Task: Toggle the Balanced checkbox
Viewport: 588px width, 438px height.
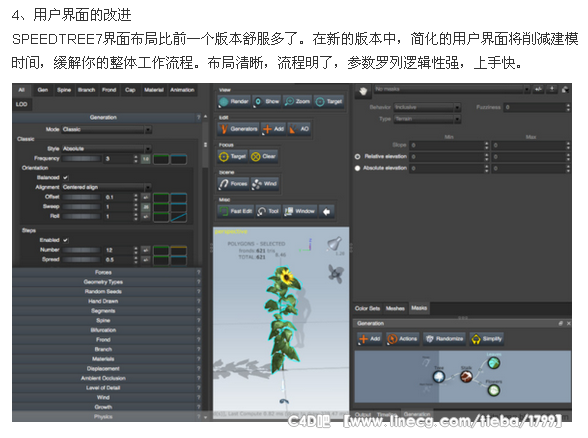Action: (x=66, y=177)
